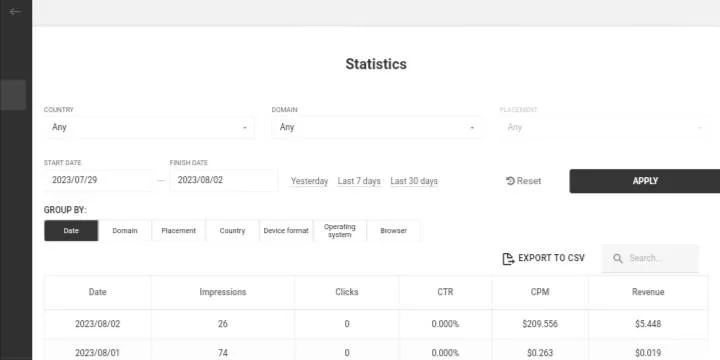The width and height of the screenshot is (720, 360).
Task: Select the Last 30 days preset
Action: 414,181
